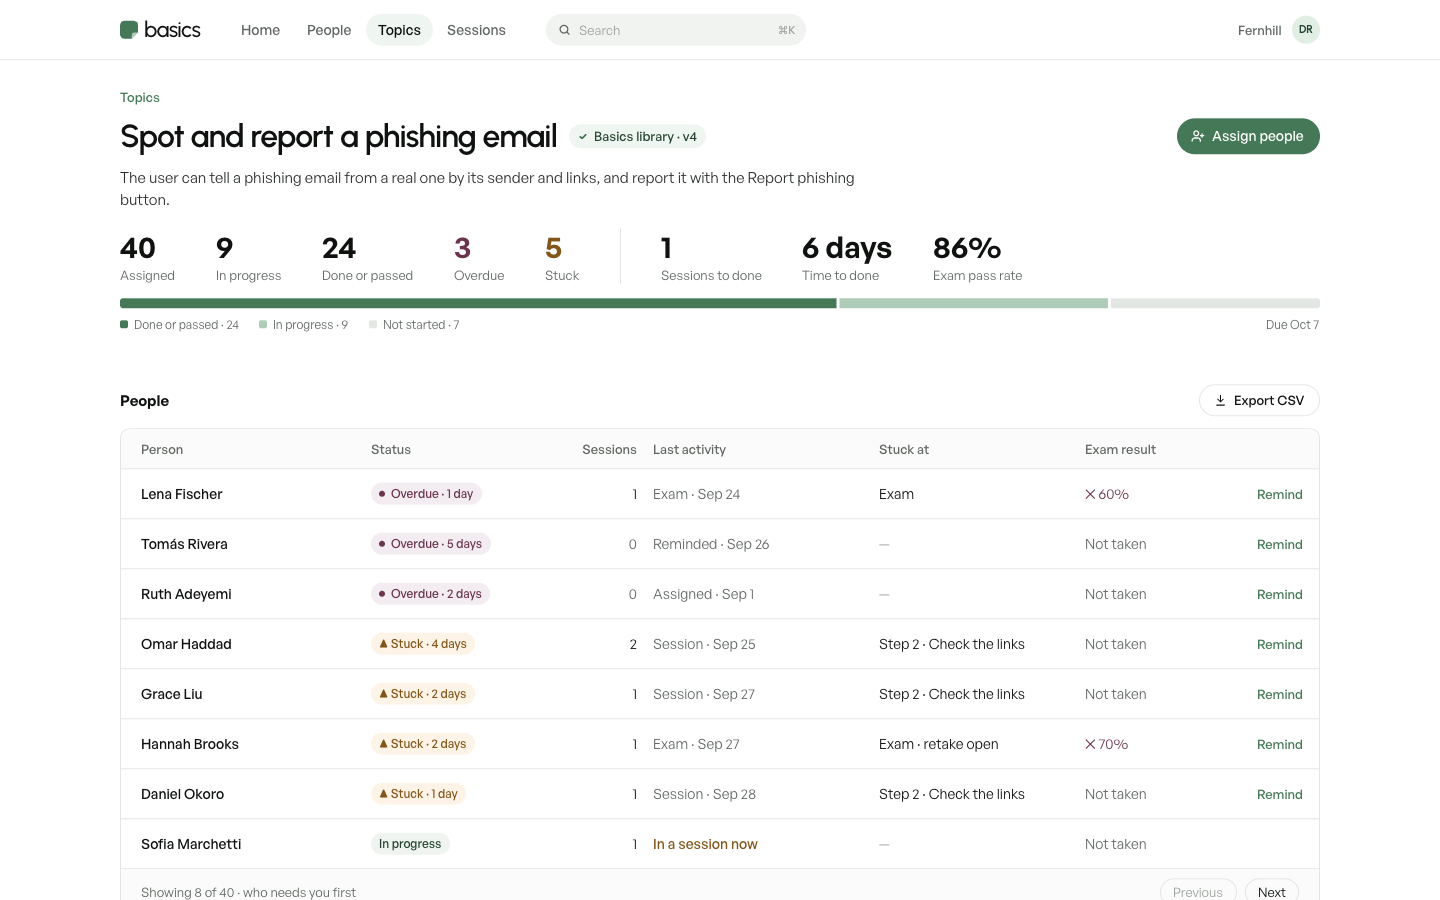Open the People nav tab
This screenshot has width=1440, height=900.
(x=329, y=30)
